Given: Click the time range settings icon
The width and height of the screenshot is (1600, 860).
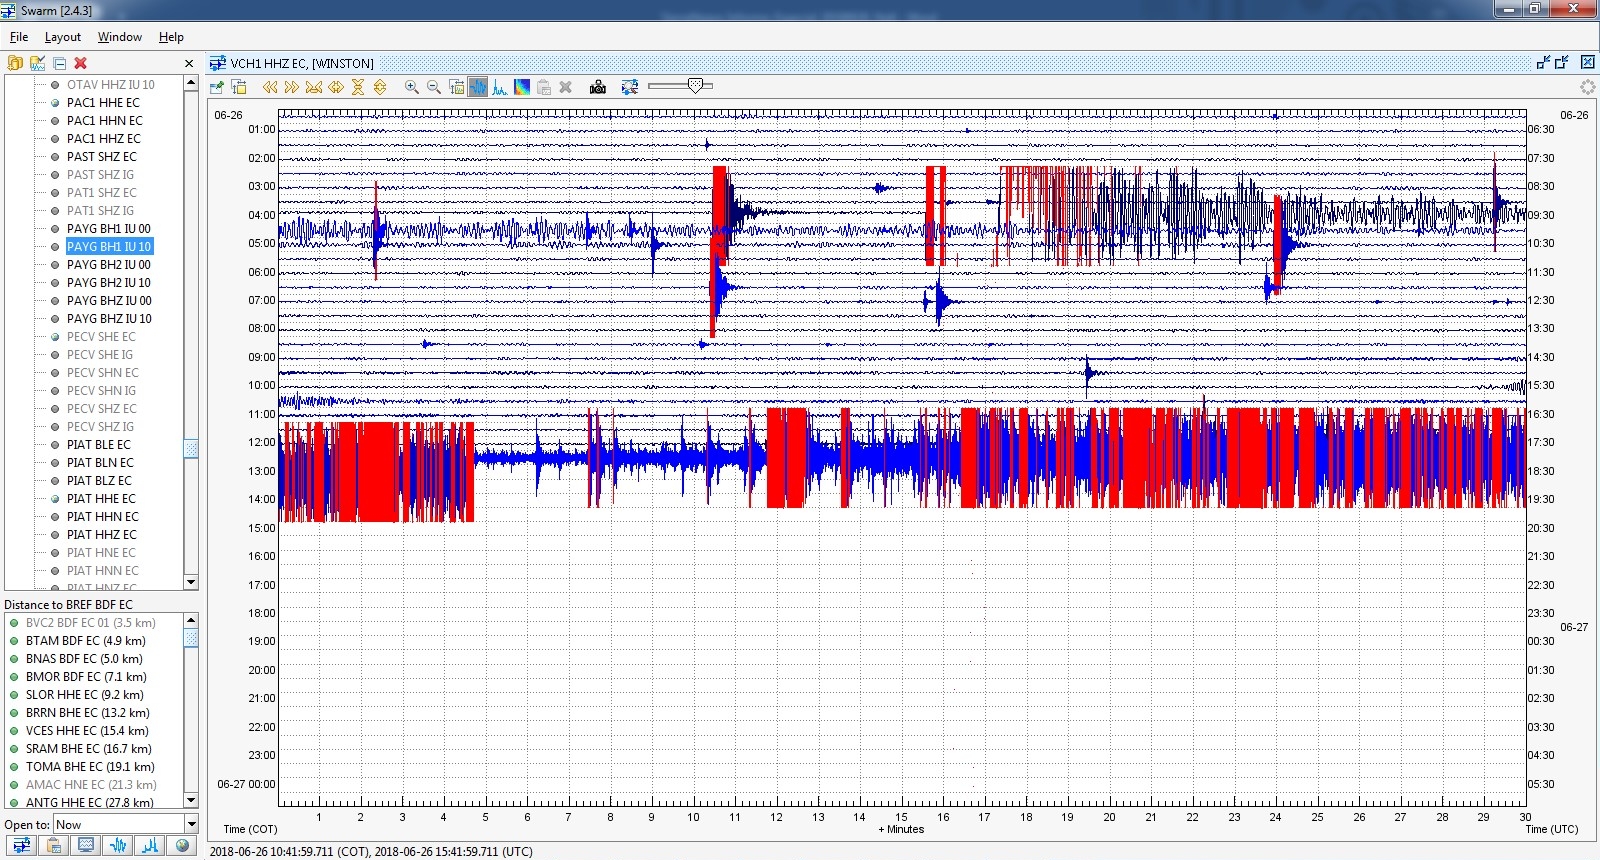Looking at the screenshot, I should [238, 87].
